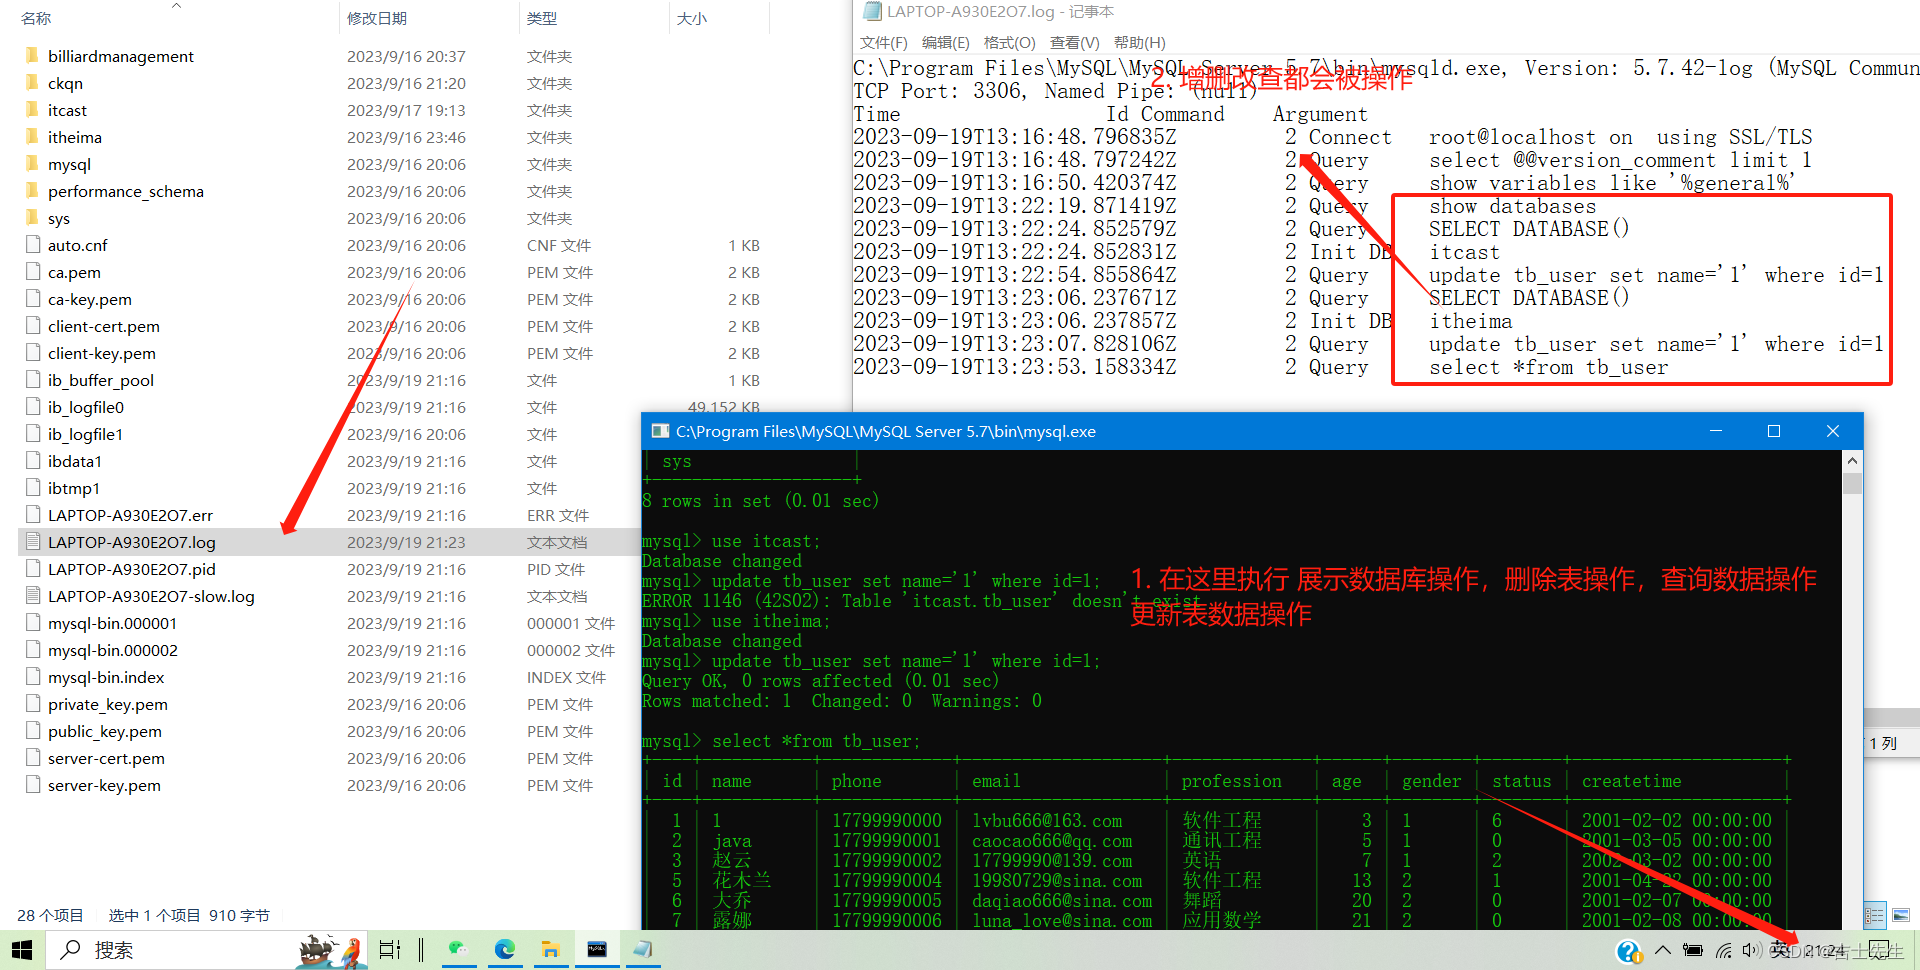Maximize the mysql.exe console window
Viewport: 1920px width, 970px height.
(1774, 431)
